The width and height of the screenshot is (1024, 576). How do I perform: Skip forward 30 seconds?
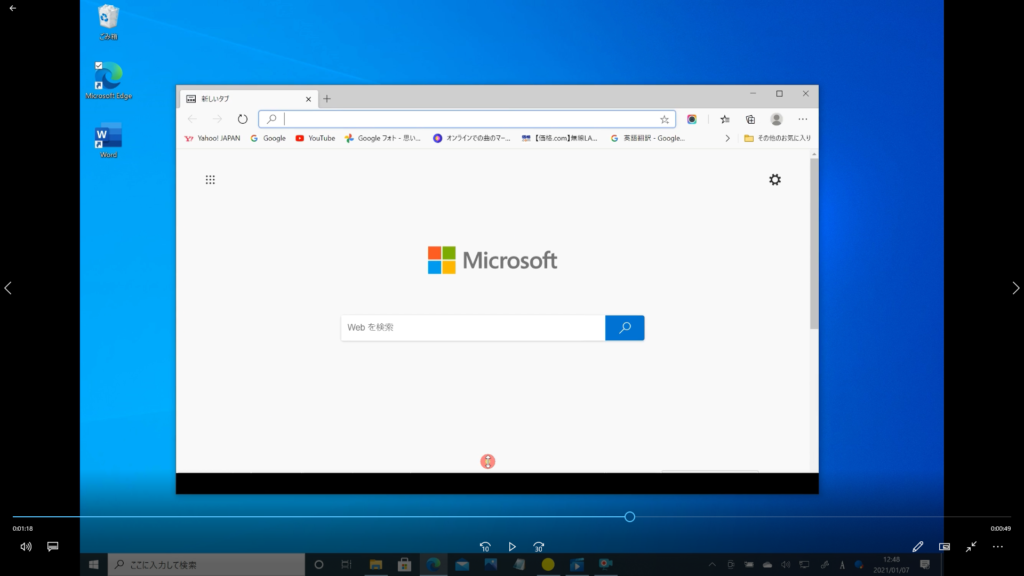tap(538, 547)
